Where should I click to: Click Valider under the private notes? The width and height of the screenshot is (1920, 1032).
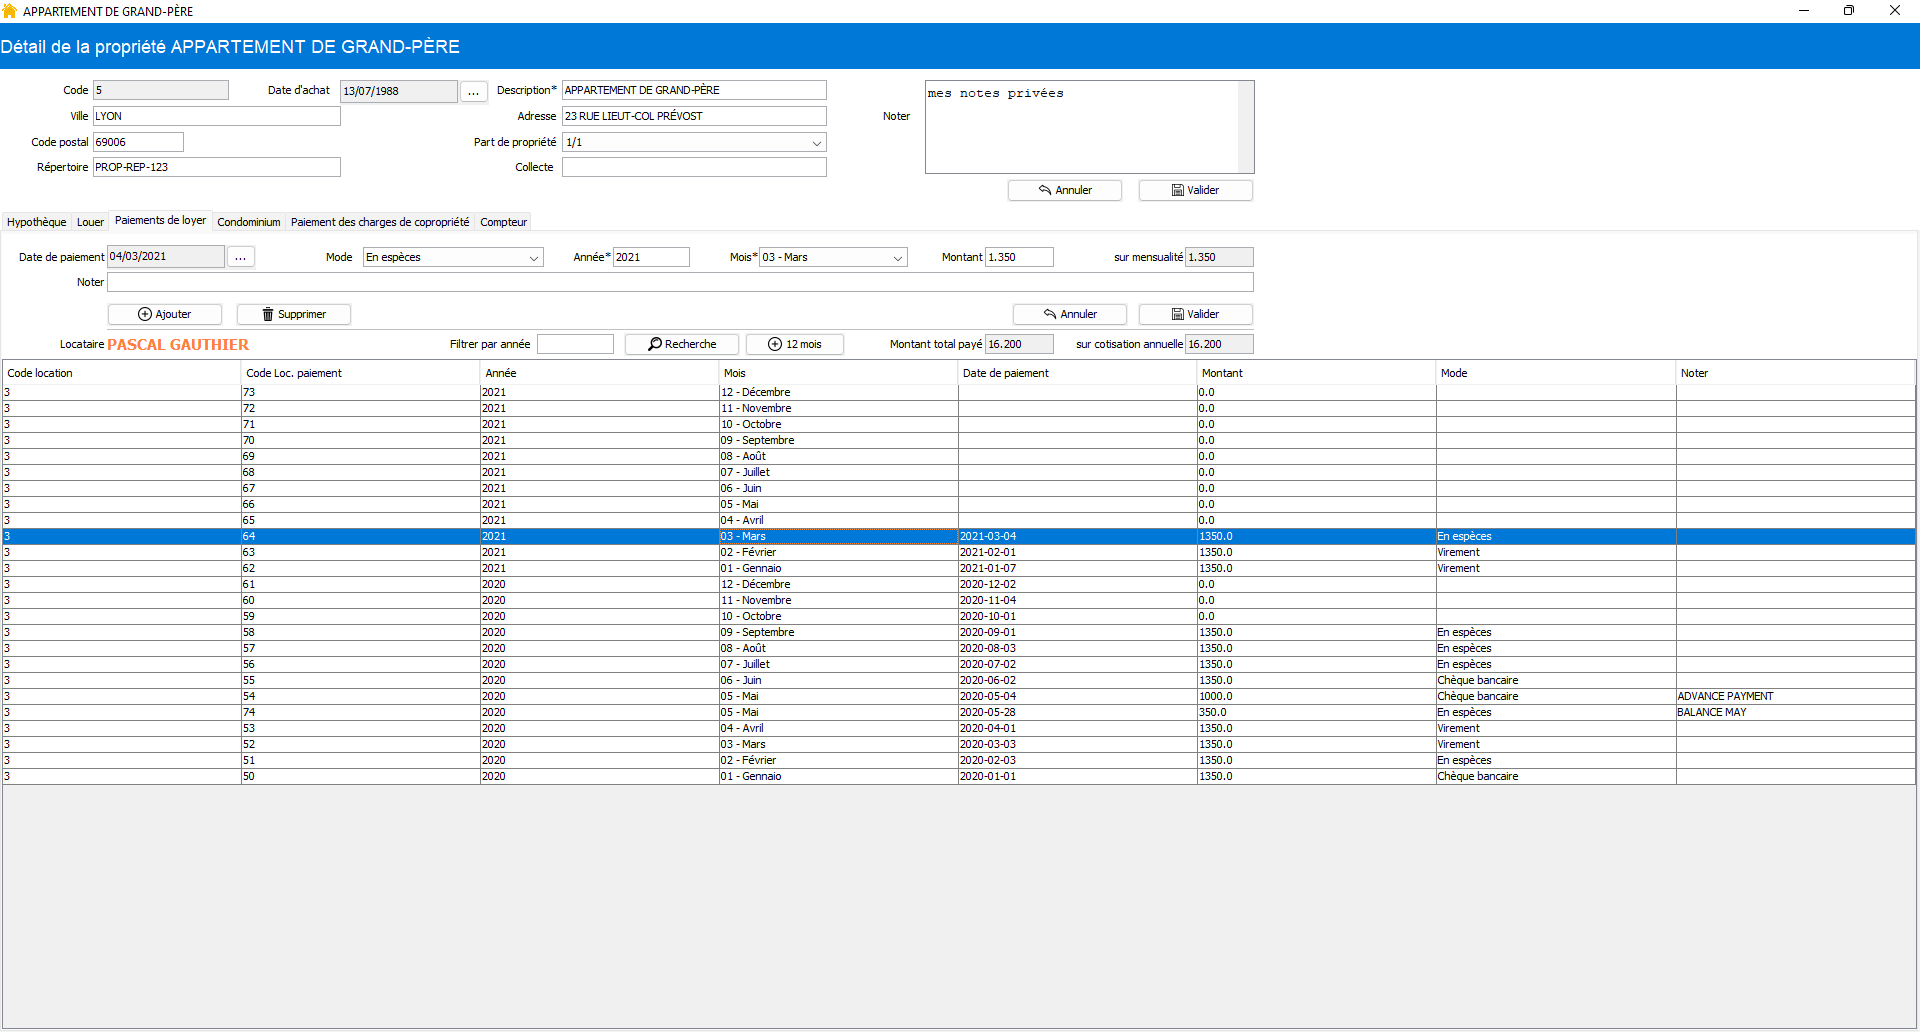[x=1196, y=190]
